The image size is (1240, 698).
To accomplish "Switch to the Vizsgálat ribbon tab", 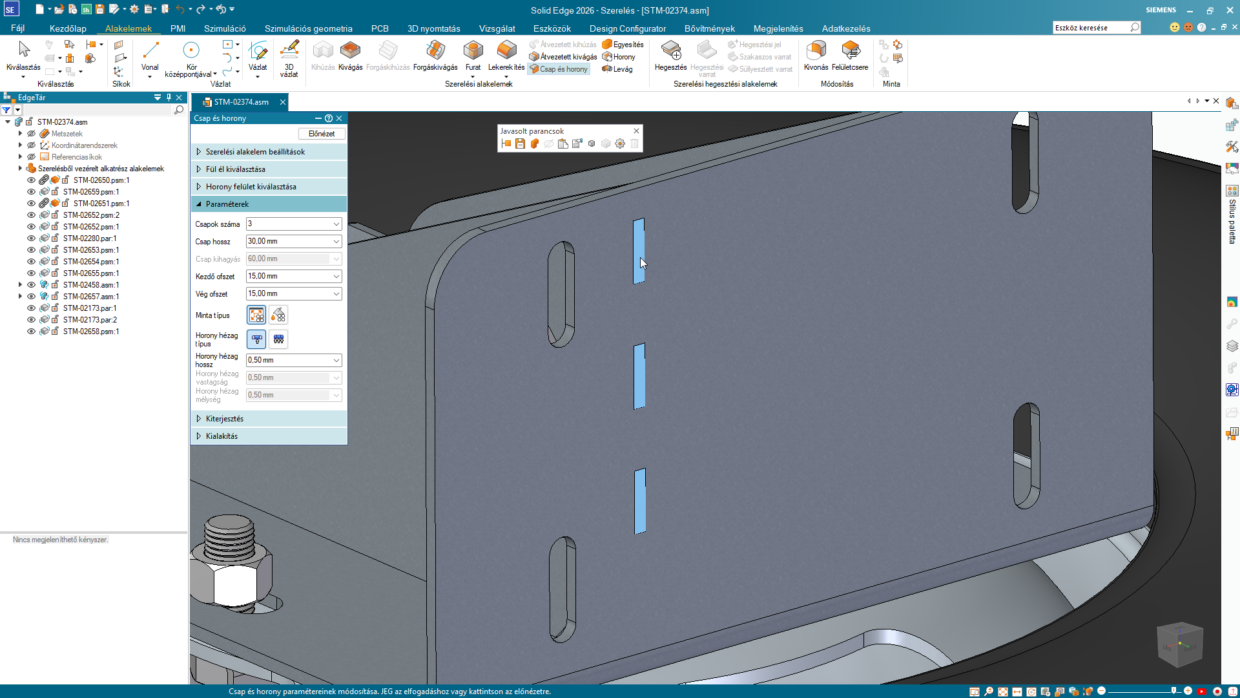I will (497, 29).
